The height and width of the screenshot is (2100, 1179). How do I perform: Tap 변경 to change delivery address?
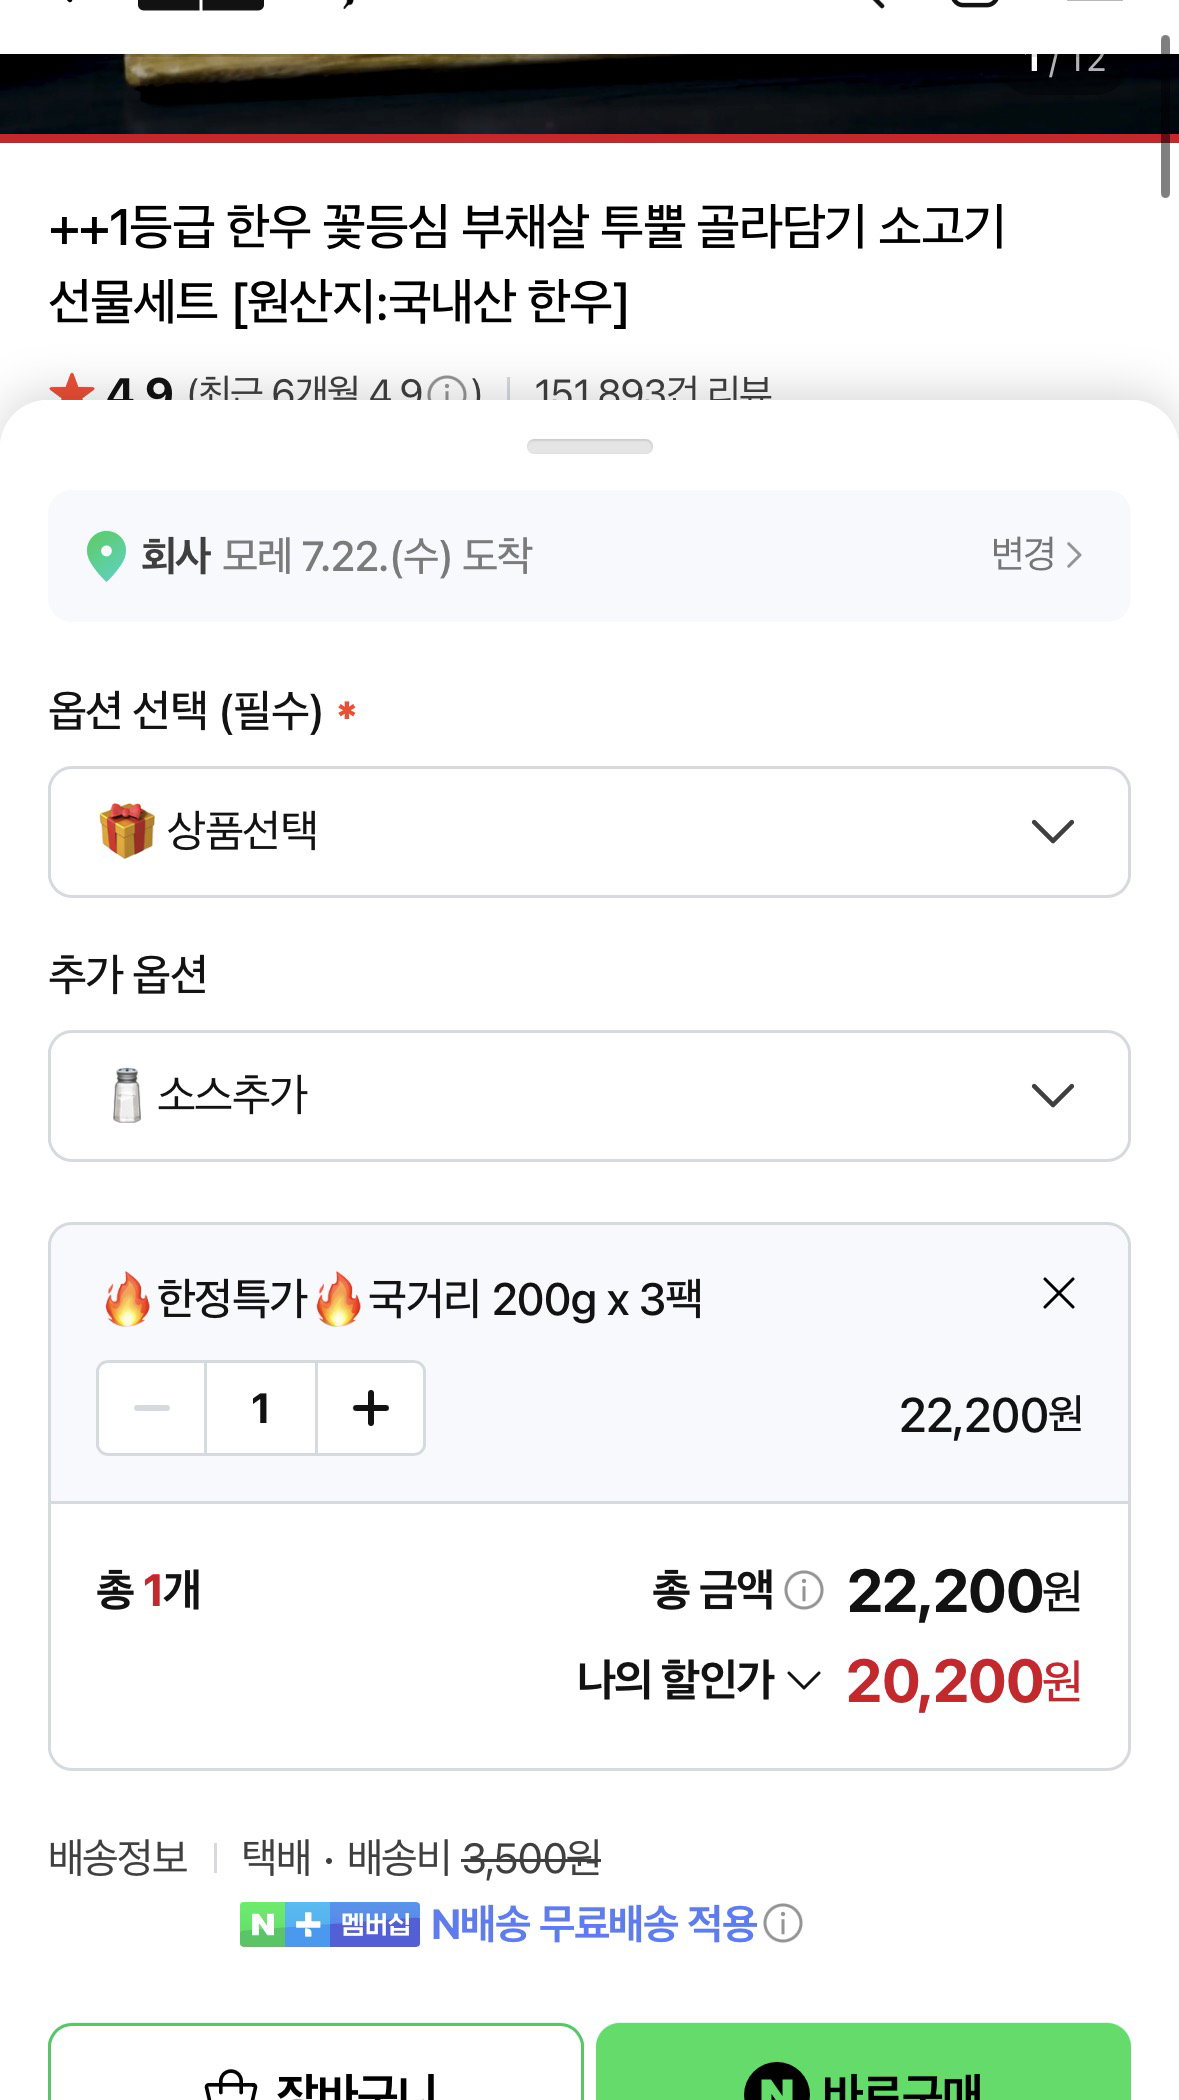pyautogui.click(x=1037, y=554)
